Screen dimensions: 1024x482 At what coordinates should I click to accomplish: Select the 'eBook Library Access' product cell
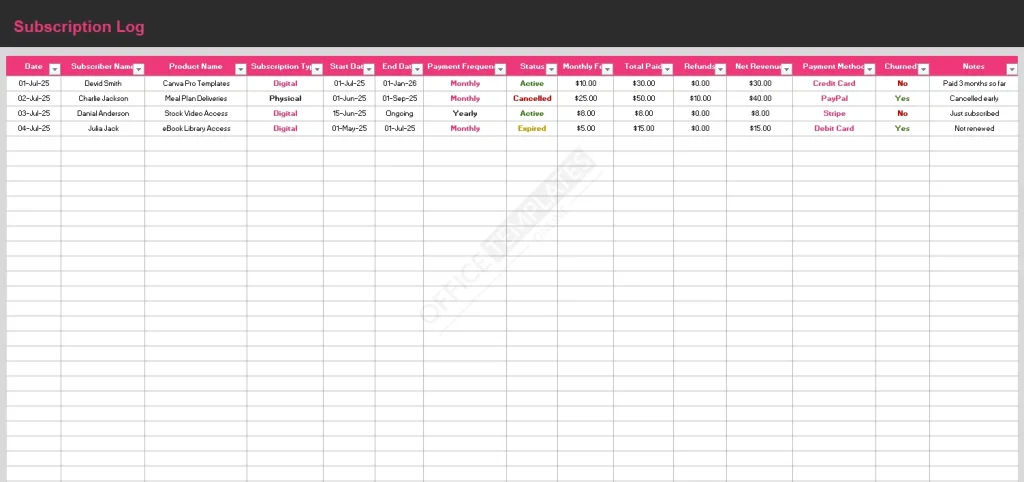click(196, 129)
